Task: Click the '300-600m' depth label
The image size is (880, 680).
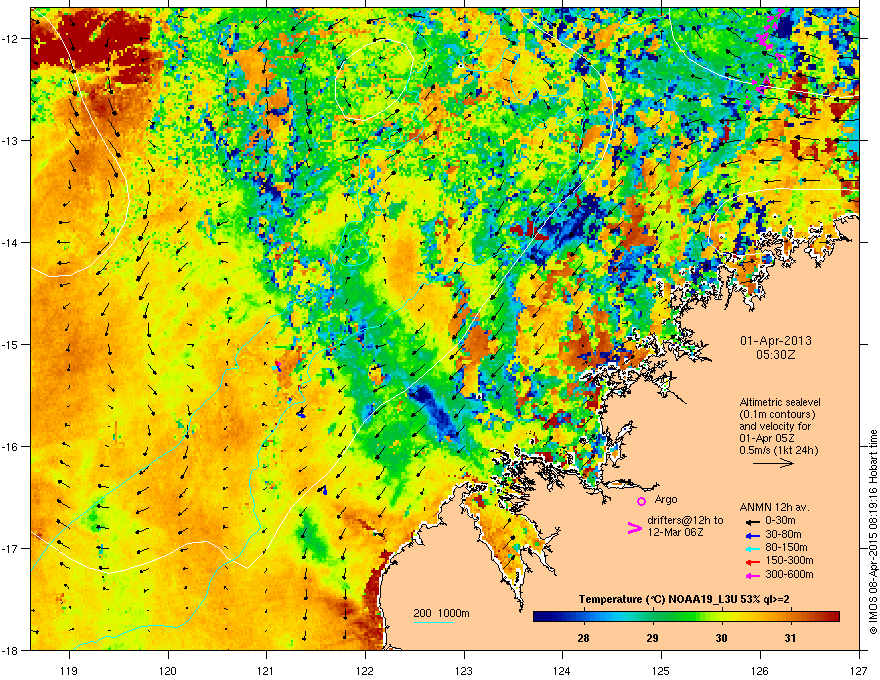Action: pyautogui.click(x=789, y=574)
